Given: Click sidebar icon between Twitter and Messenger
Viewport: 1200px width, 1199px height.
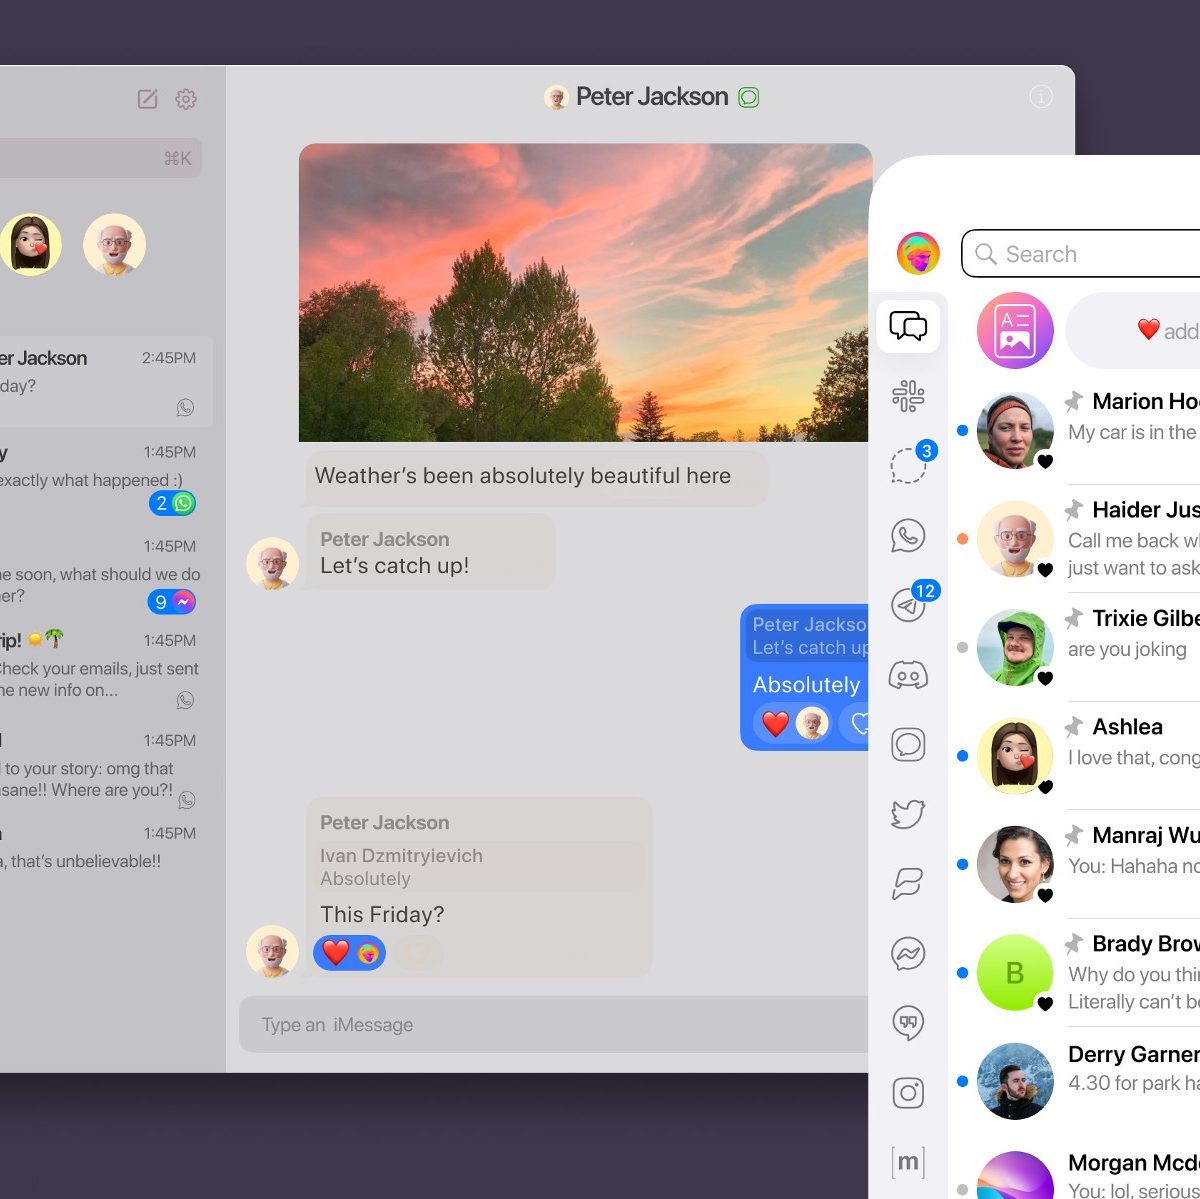Looking at the screenshot, I should point(908,884).
